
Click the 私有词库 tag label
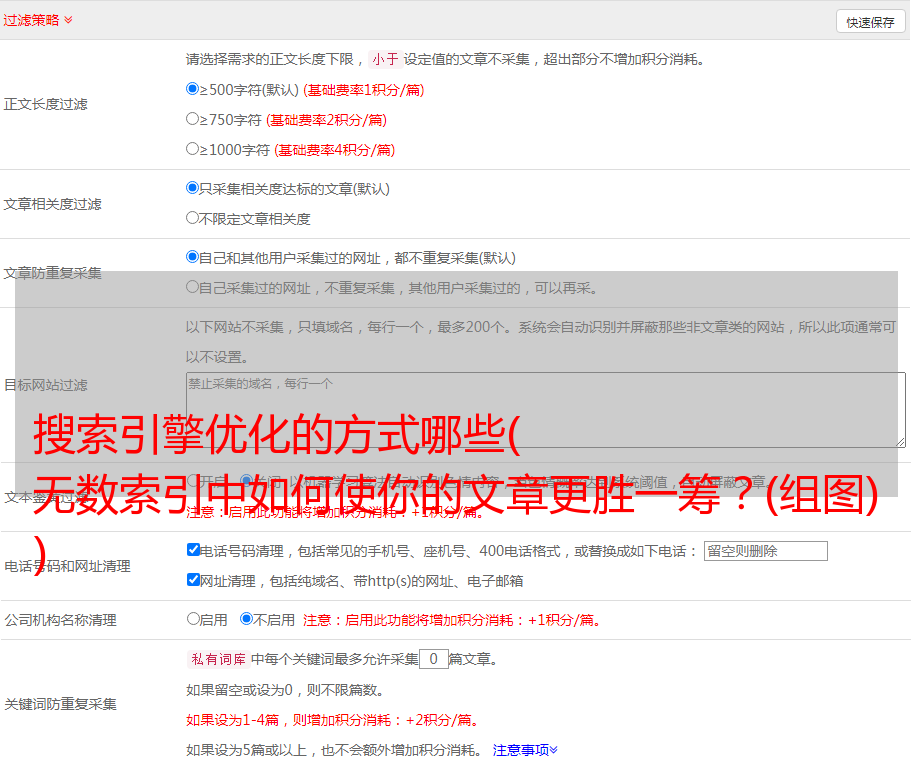pyautogui.click(x=216, y=659)
